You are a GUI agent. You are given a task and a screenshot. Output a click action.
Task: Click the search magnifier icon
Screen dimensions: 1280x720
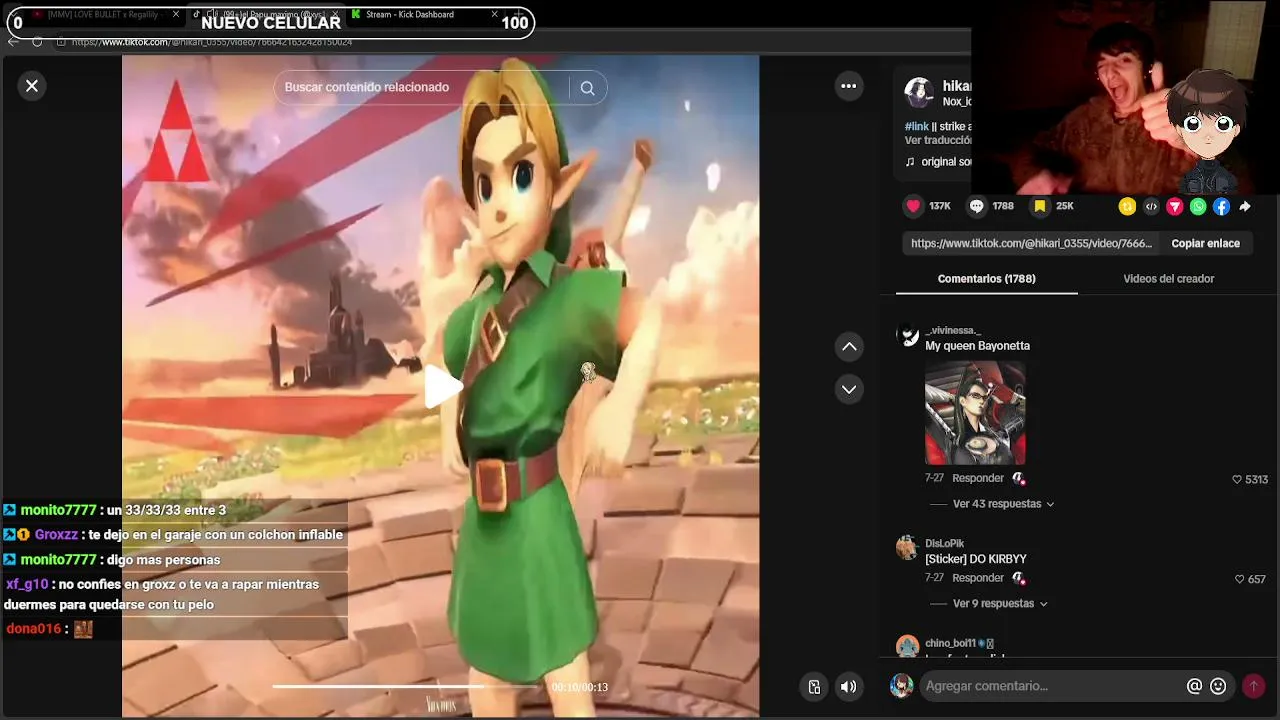(587, 88)
